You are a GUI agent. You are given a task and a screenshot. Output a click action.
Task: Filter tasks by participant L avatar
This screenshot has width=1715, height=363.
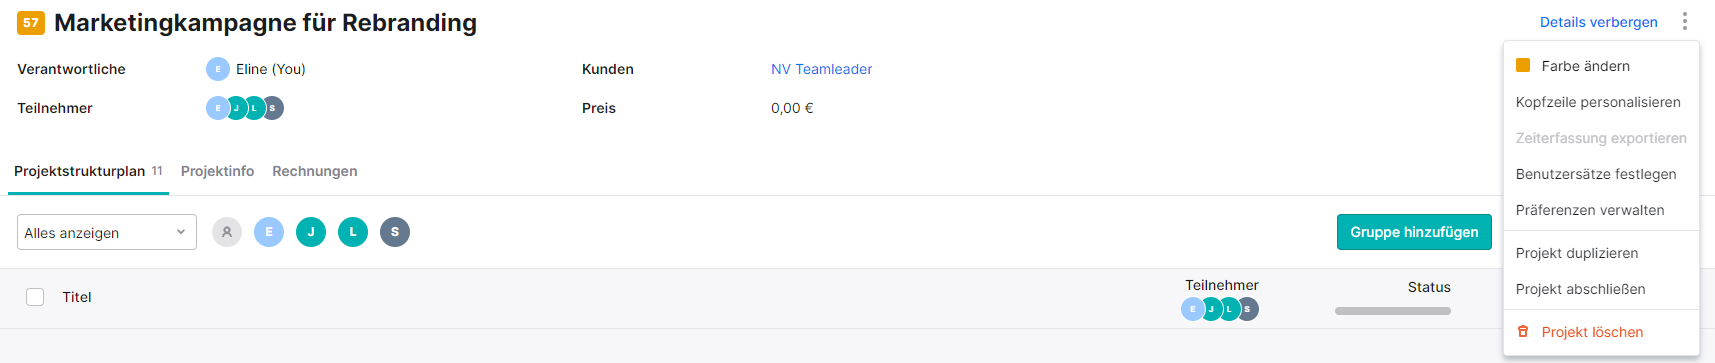[x=353, y=232]
